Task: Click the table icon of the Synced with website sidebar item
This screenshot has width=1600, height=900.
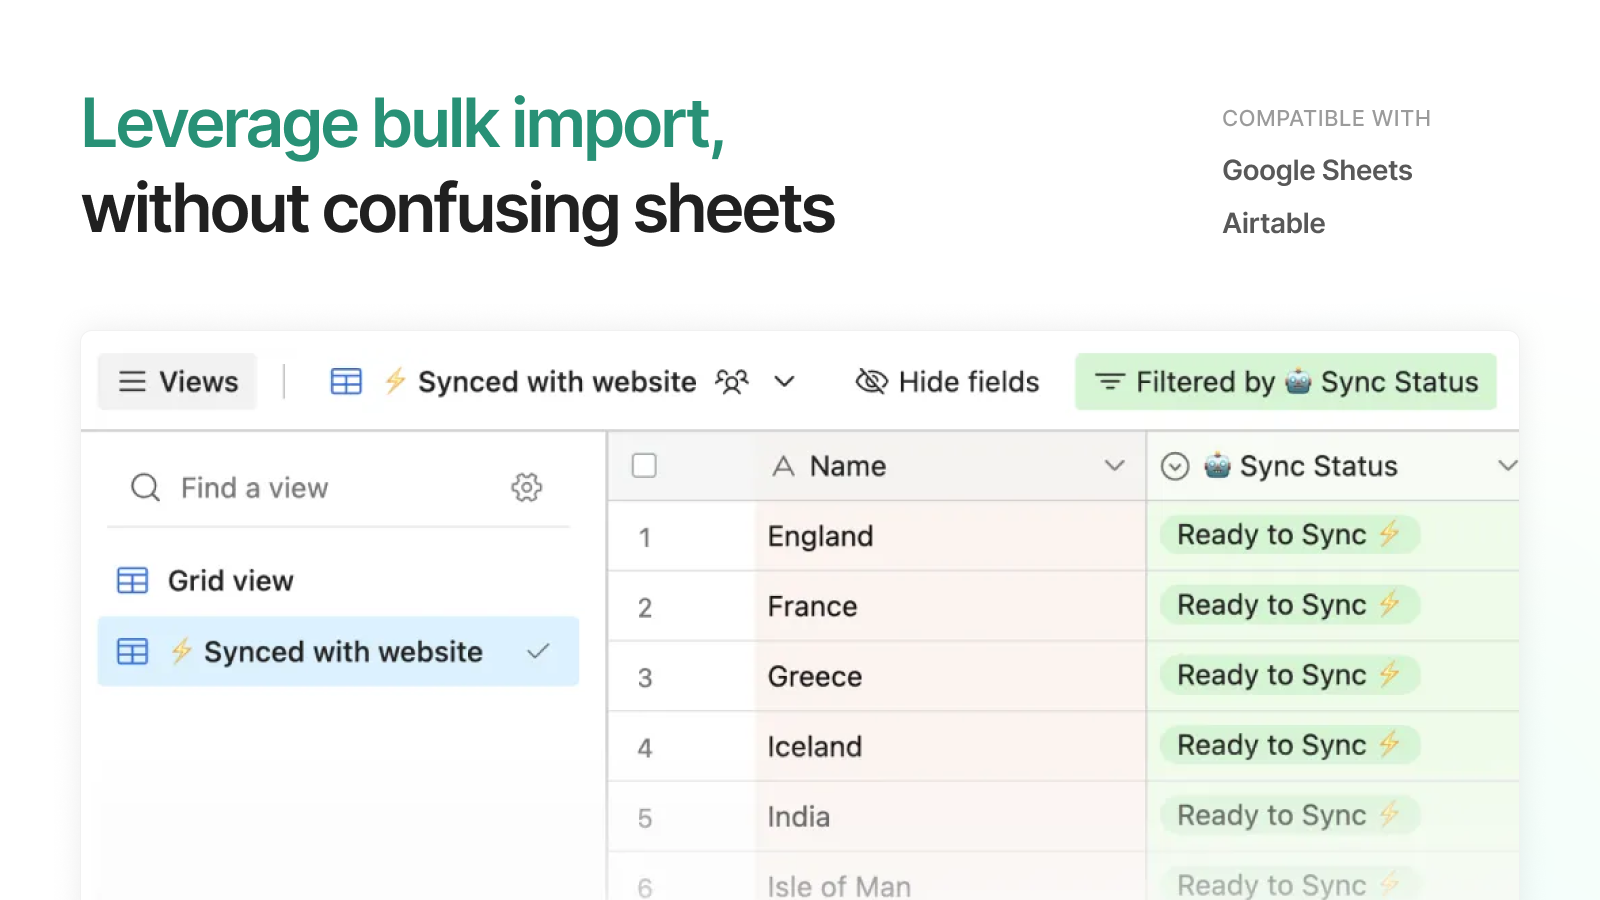Action: 133,652
